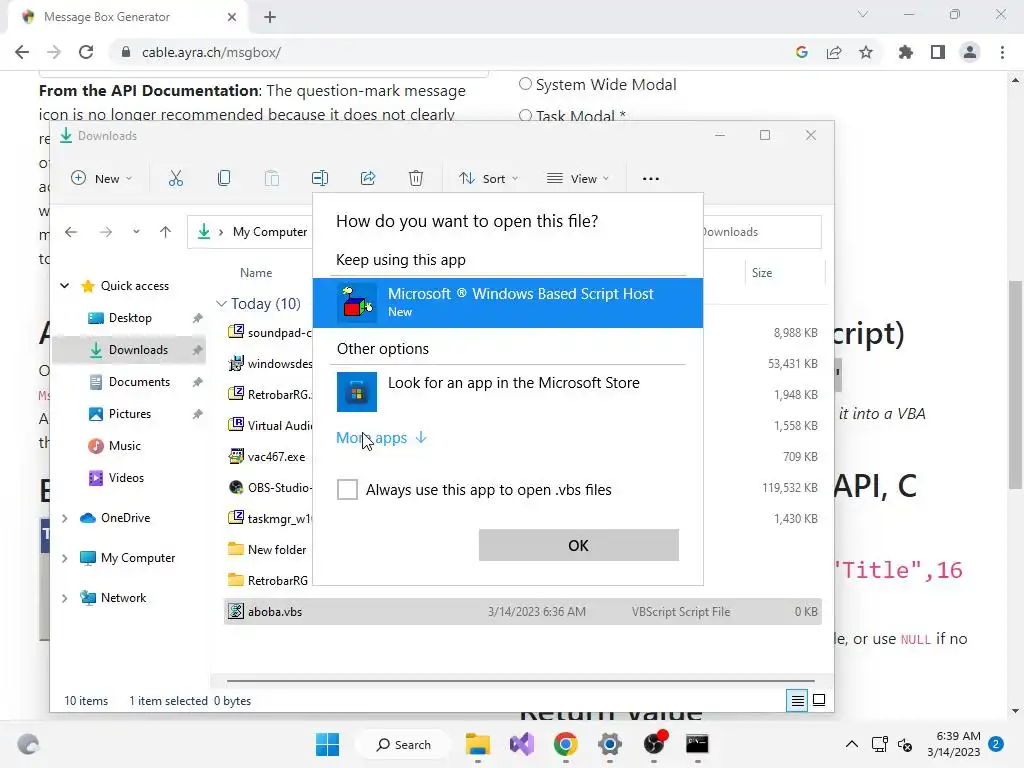Click the Paste icon in Explorer toolbar
The height and width of the screenshot is (768, 1024).
point(272,178)
